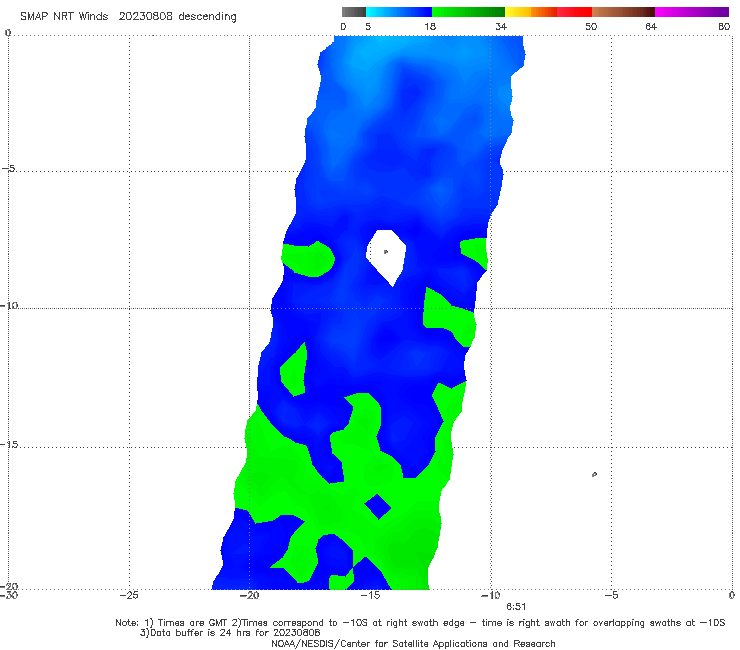Pick the yellow-orange segment of the color bar
This screenshot has height=650, width=740.
(530, 12)
